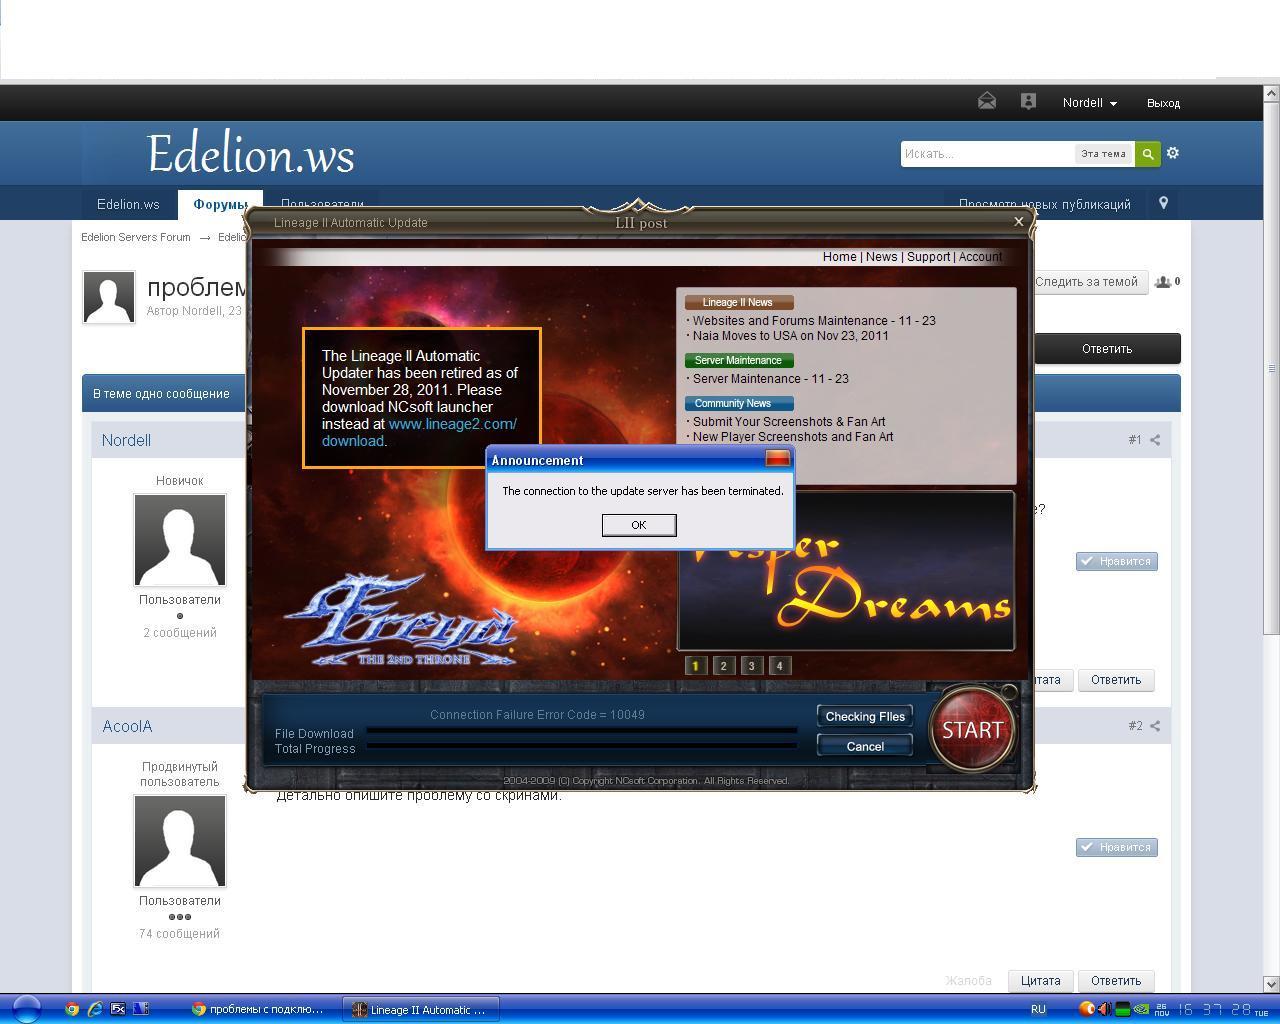Click the Windows Start orb
1280x1024 pixels.
coord(26,1008)
